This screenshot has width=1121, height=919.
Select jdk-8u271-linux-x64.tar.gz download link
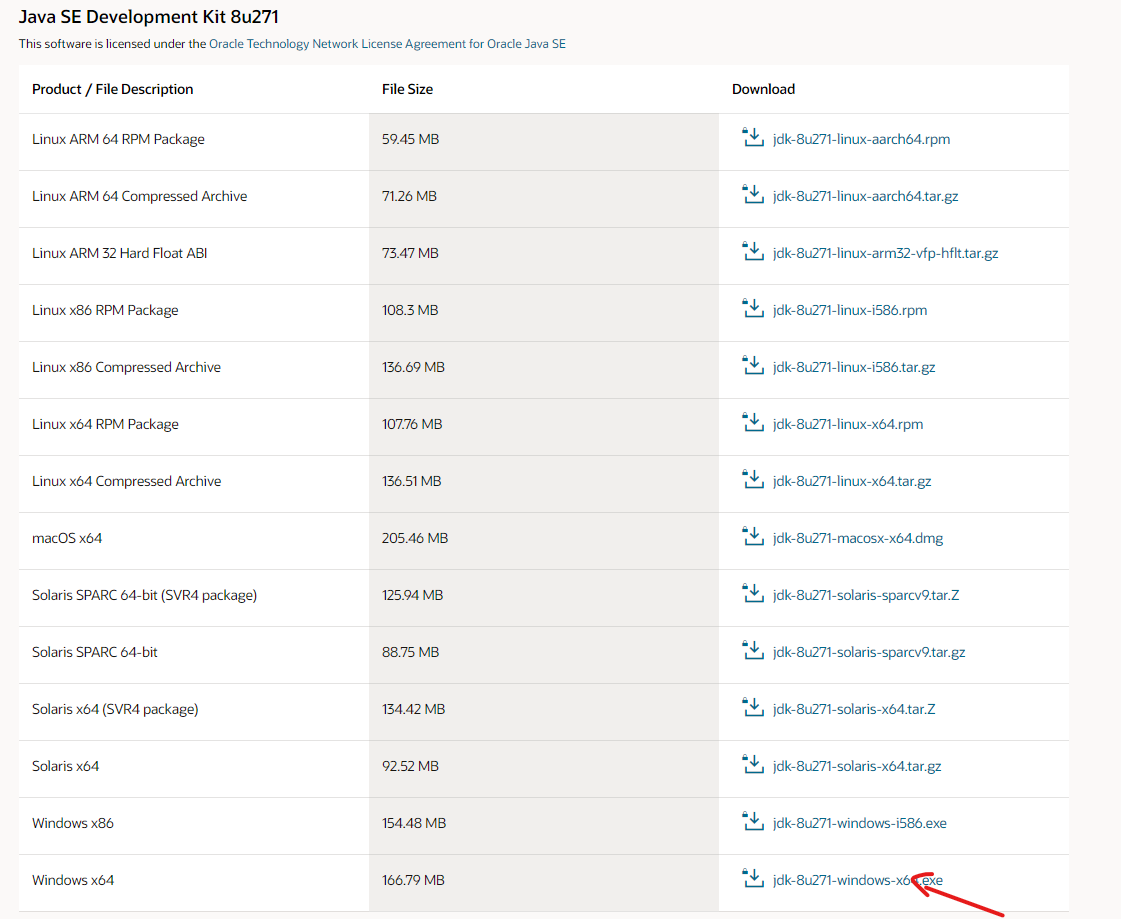click(851, 481)
